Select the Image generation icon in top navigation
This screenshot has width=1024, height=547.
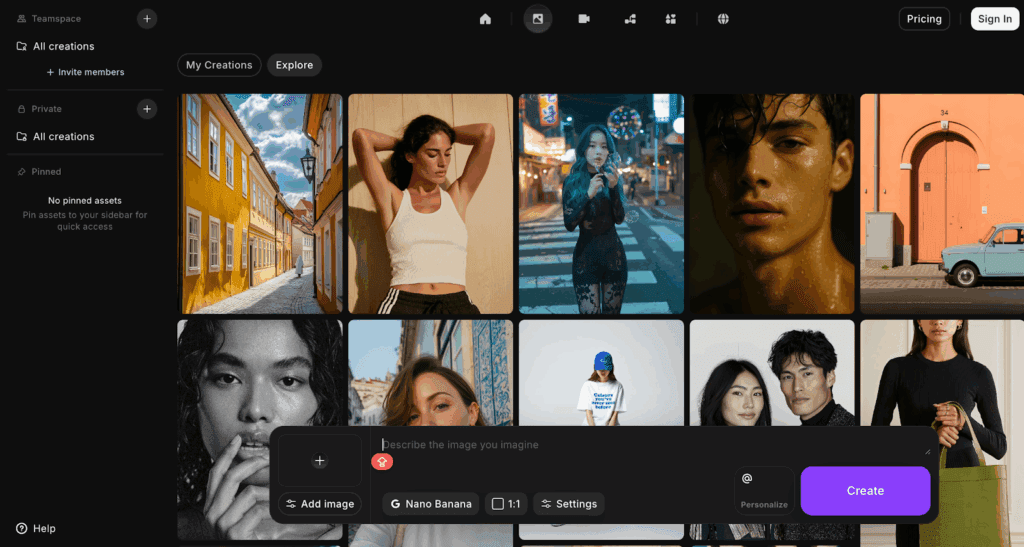[537, 19]
